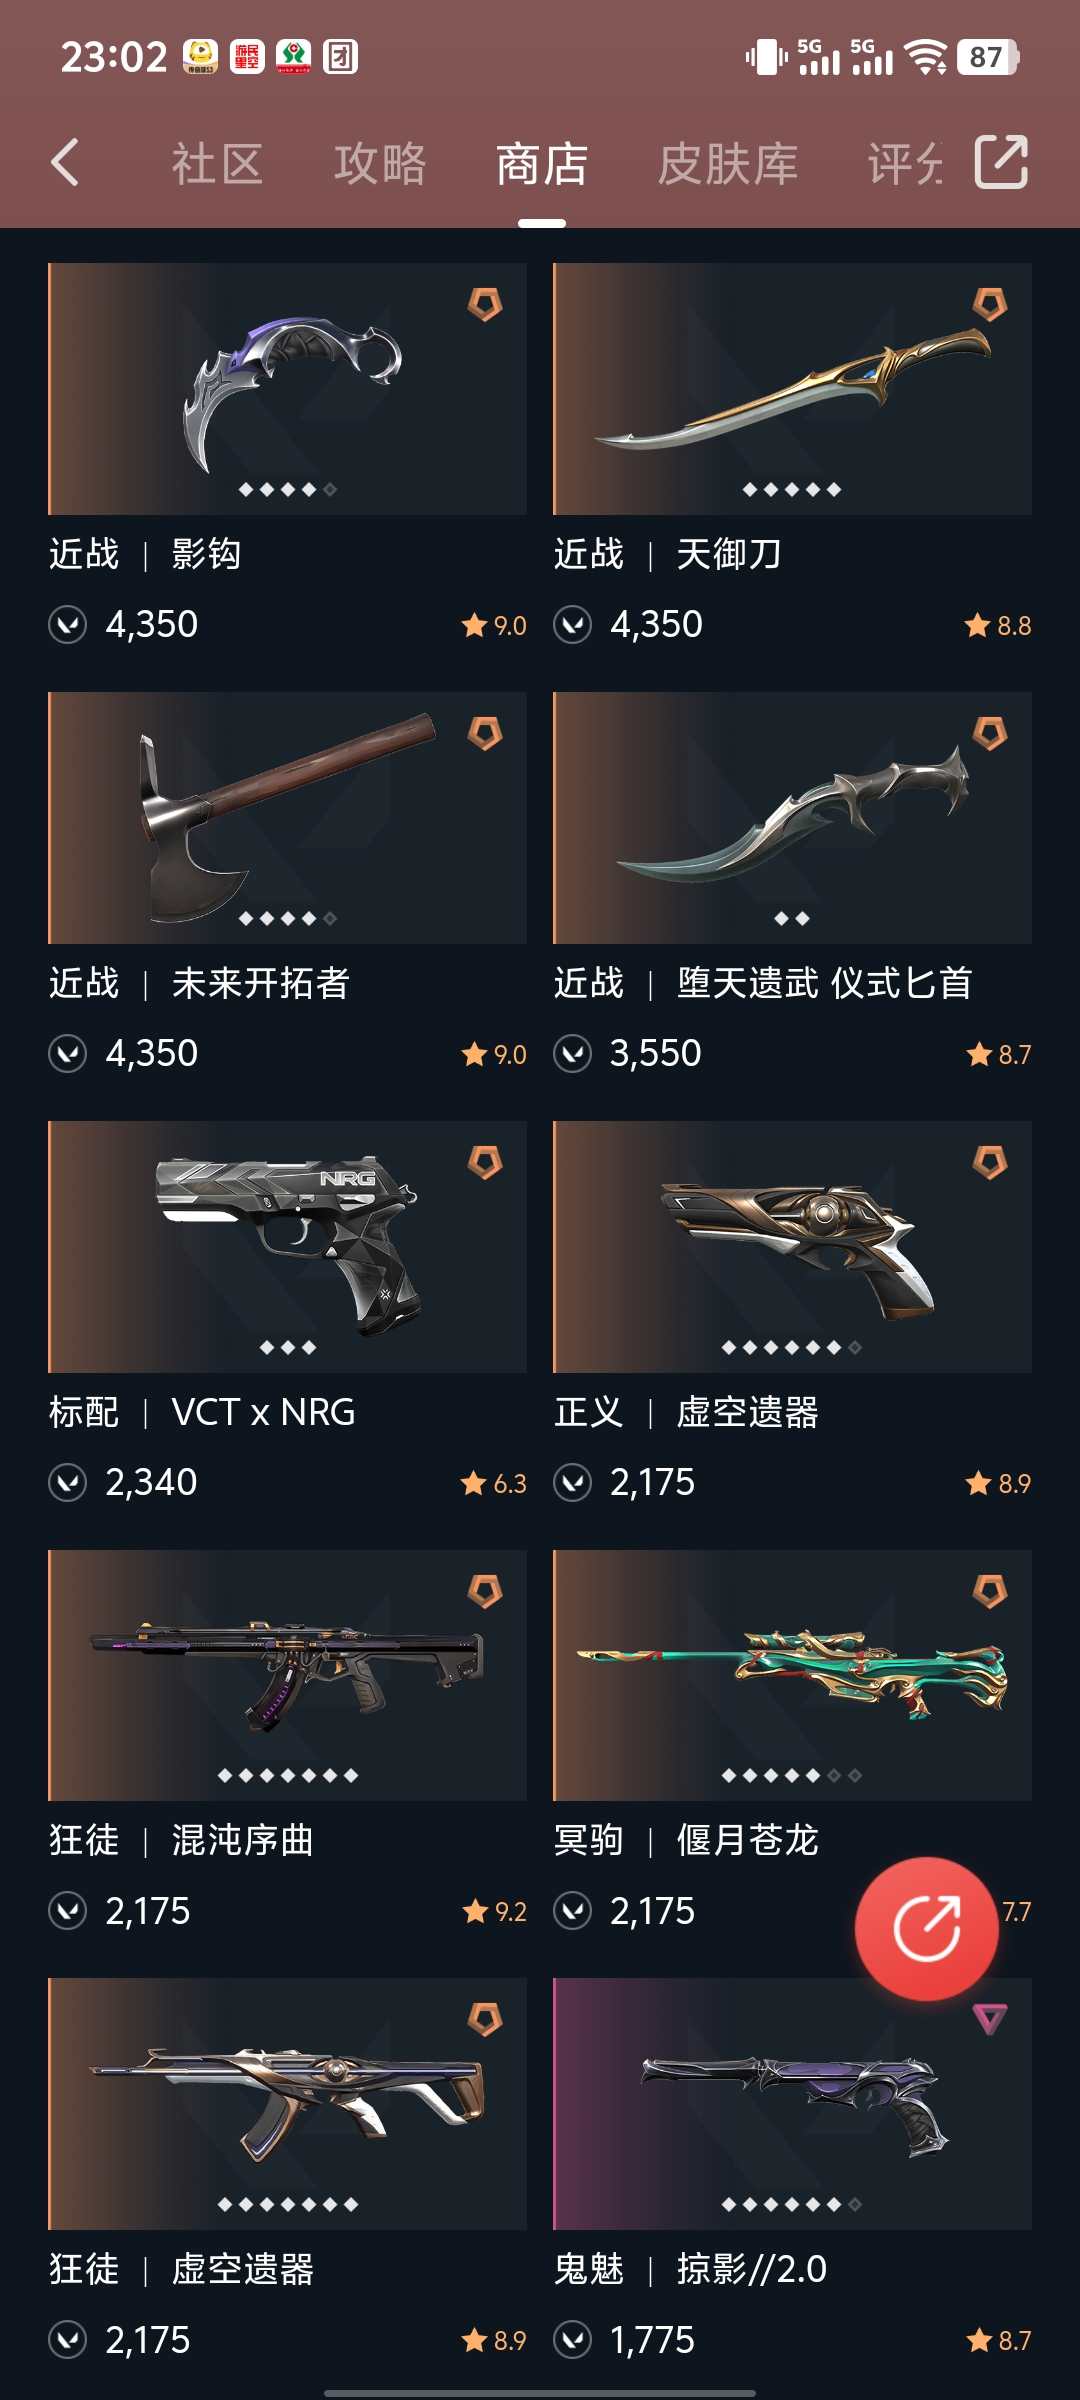Tap the orange tier badge on 影钩 card
1080x2400 pixels.
[485, 304]
